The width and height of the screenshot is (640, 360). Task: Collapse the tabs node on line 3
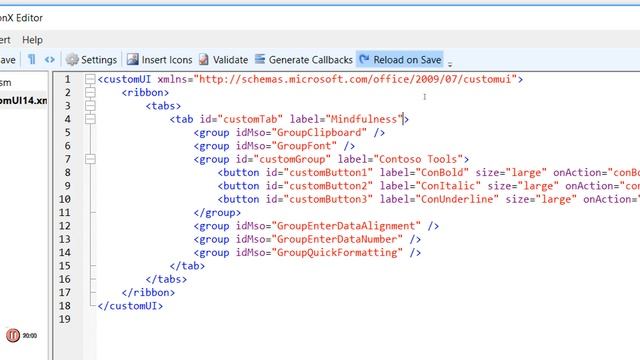click(x=90, y=106)
